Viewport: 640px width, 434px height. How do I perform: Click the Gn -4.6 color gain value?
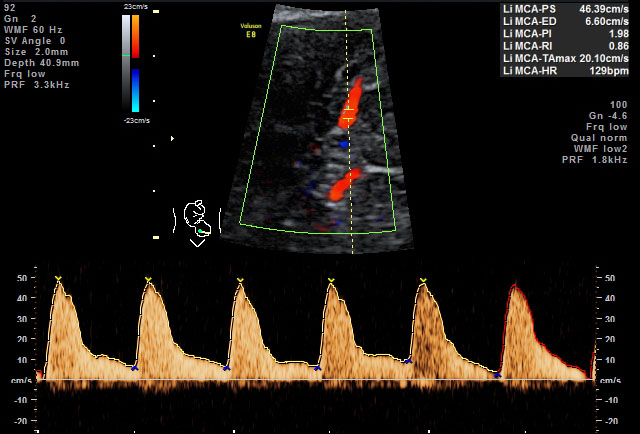coord(608,116)
